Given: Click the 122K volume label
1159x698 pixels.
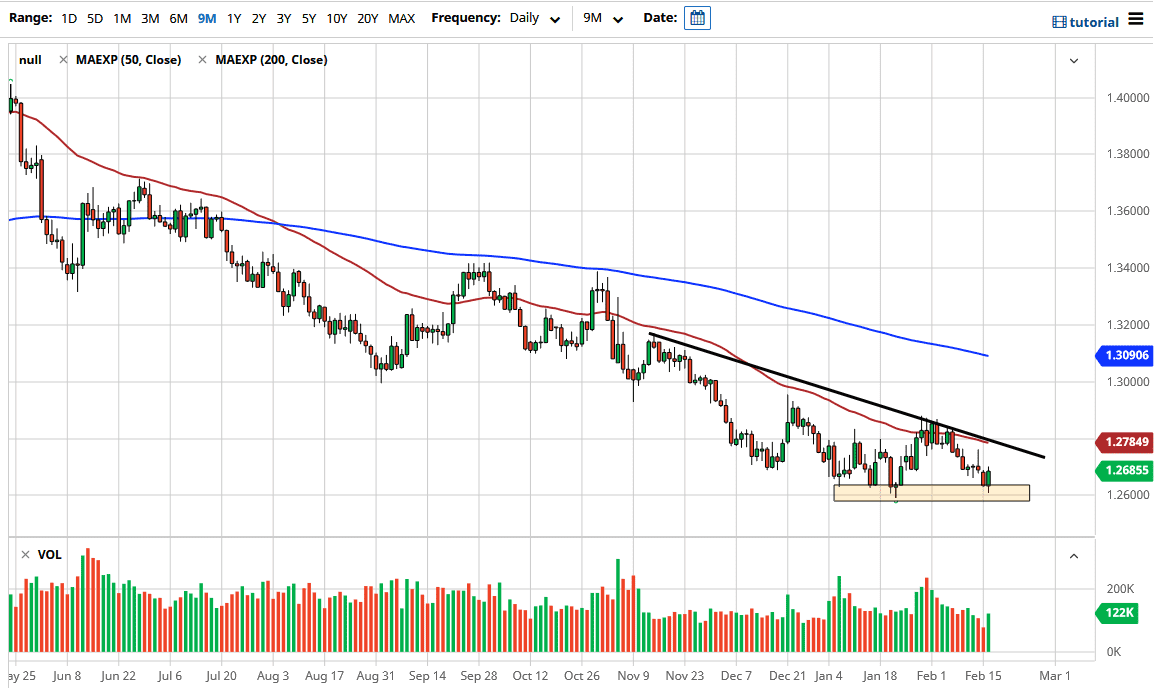Looking at the screenshot, I should coord(1117,613).
